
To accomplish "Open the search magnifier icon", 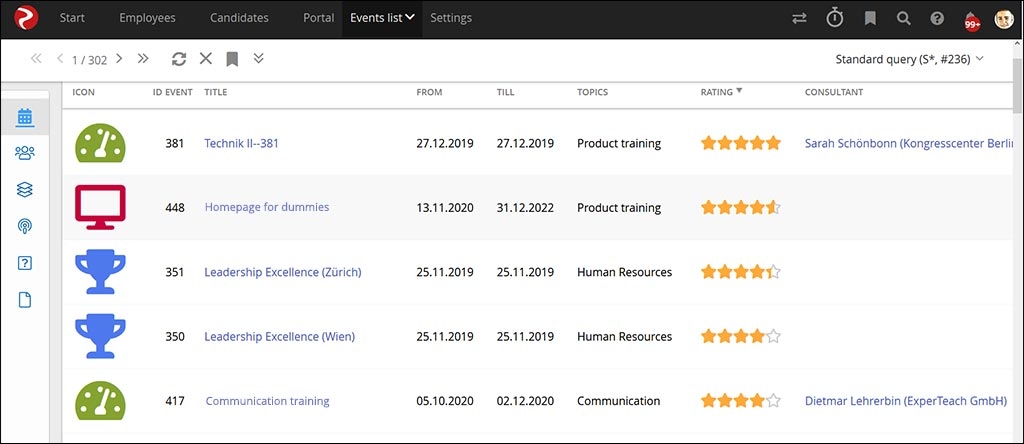I will (903, 18).
